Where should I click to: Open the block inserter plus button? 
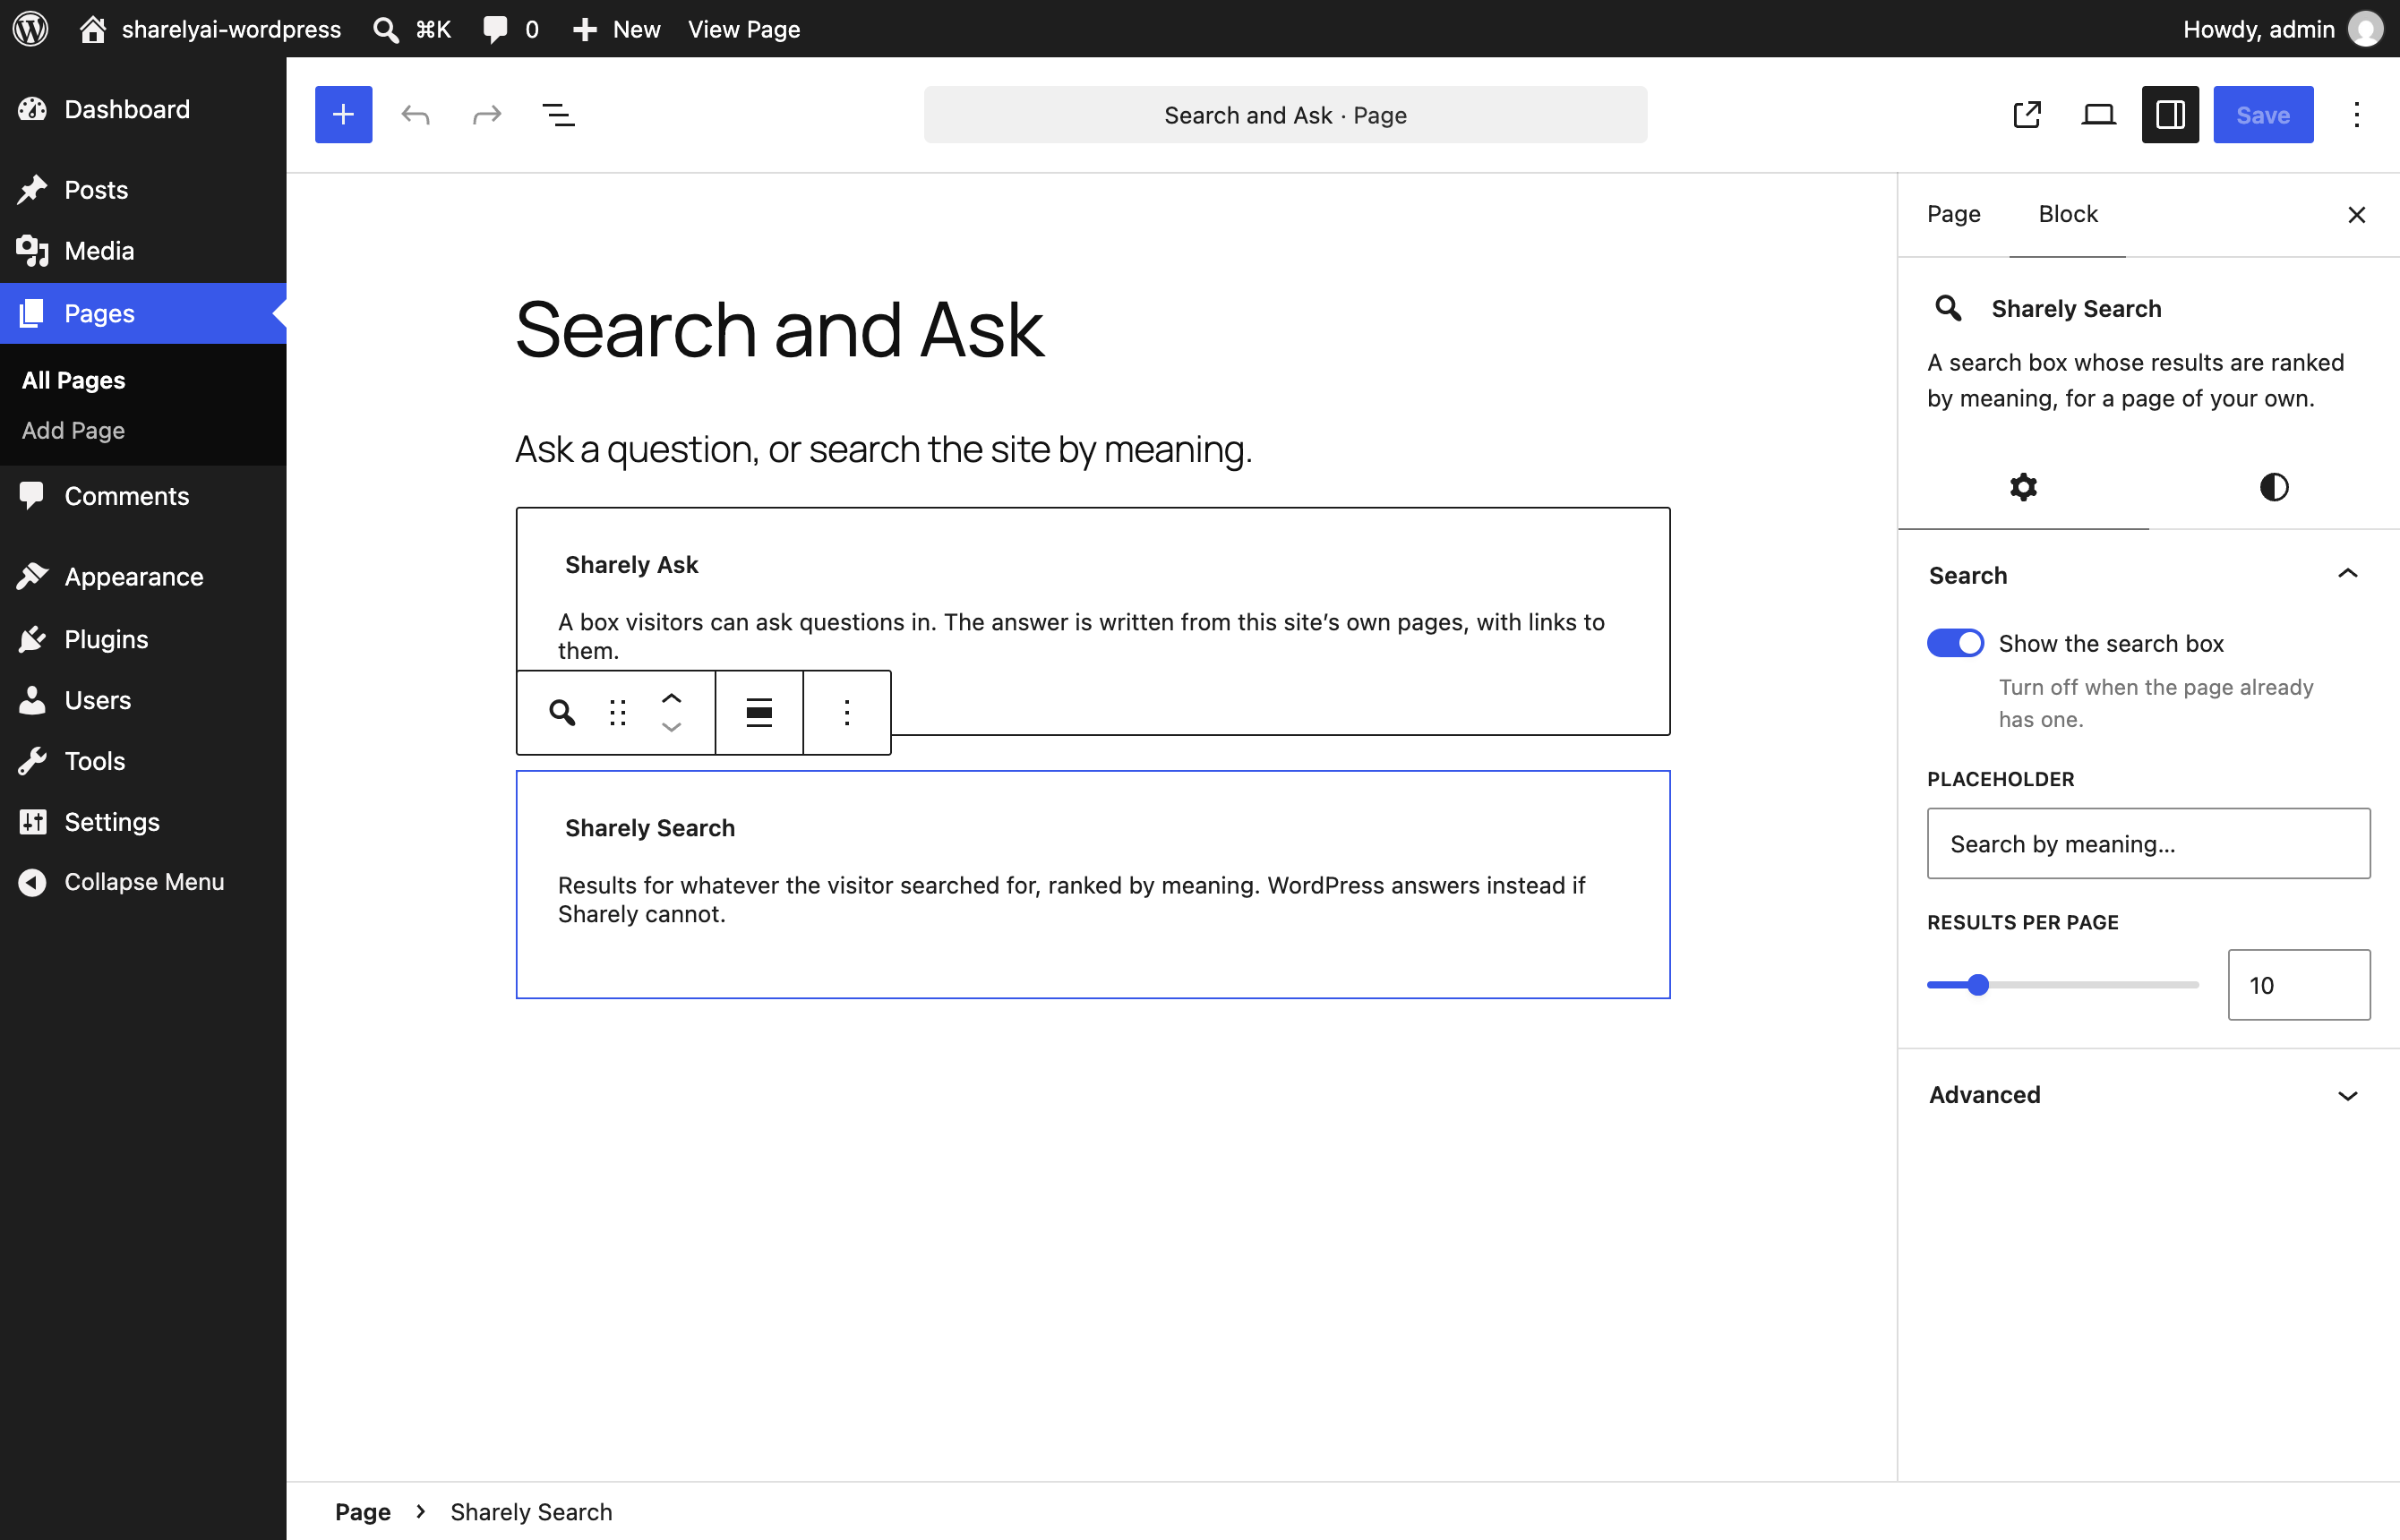click(343, 114)
